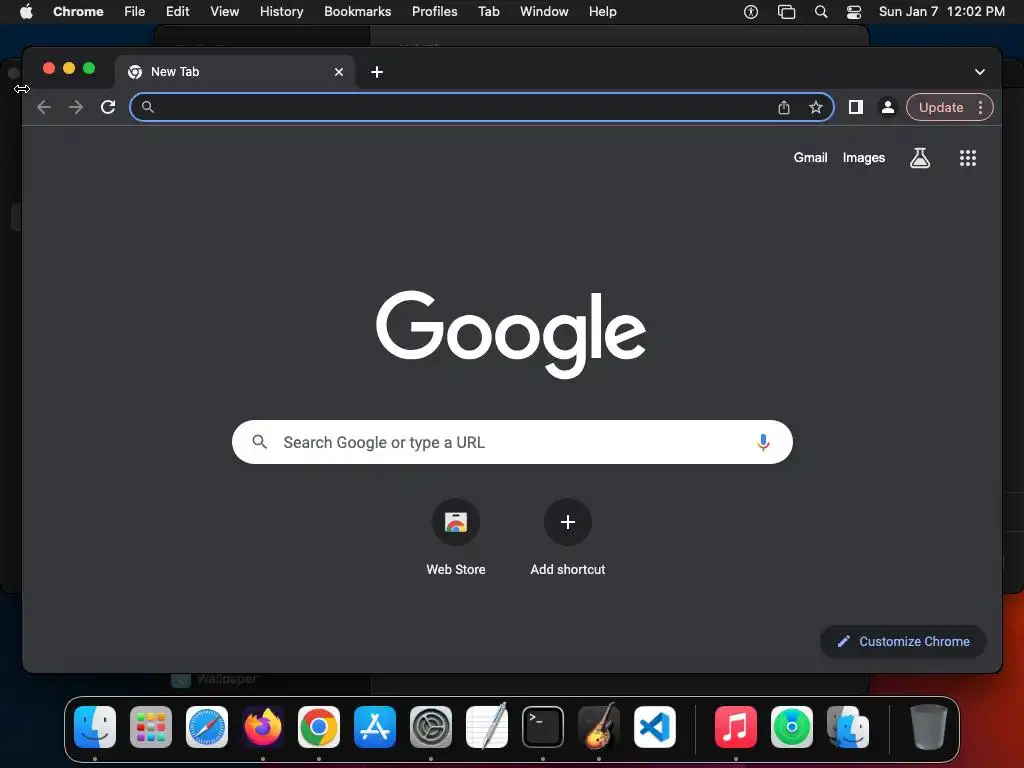Open Finder from the dock
1024x768 pixels.
pos(95,727)
